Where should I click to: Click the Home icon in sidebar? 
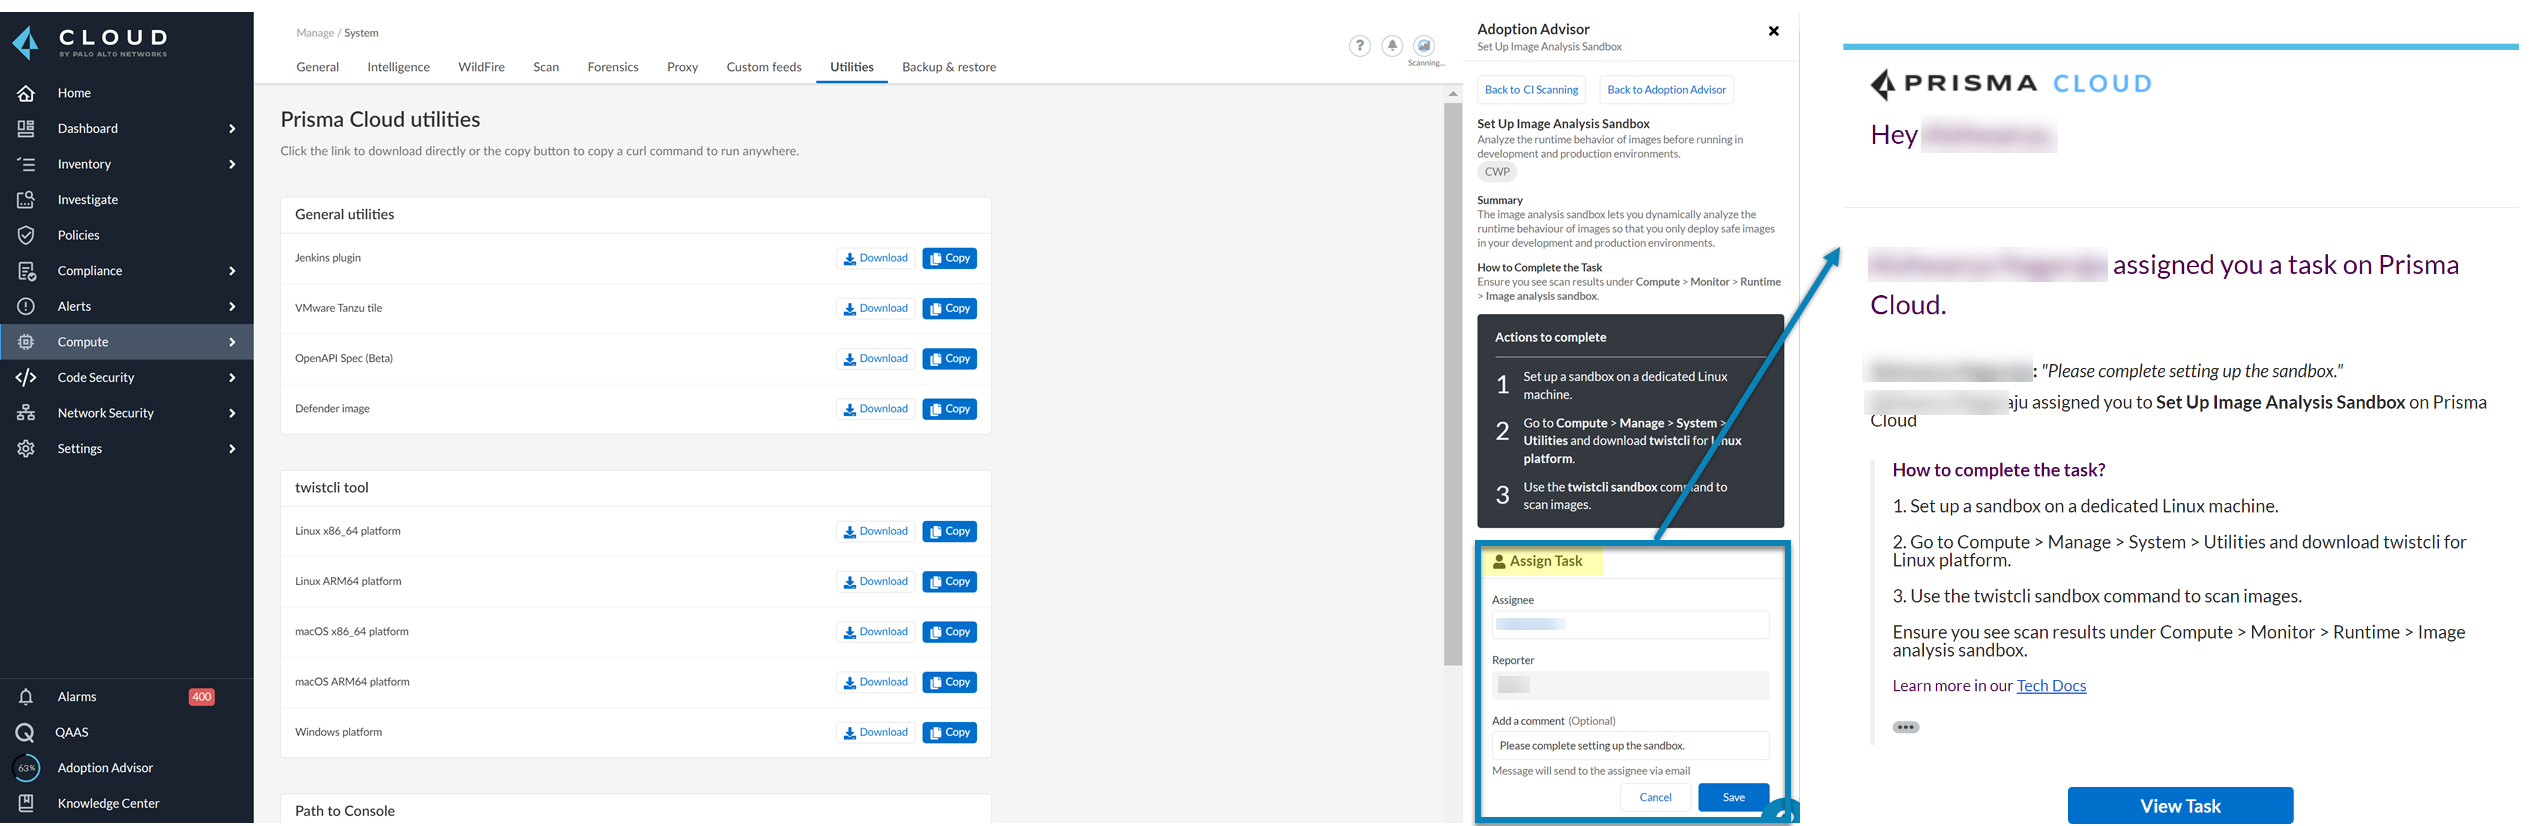click(26, 93)
